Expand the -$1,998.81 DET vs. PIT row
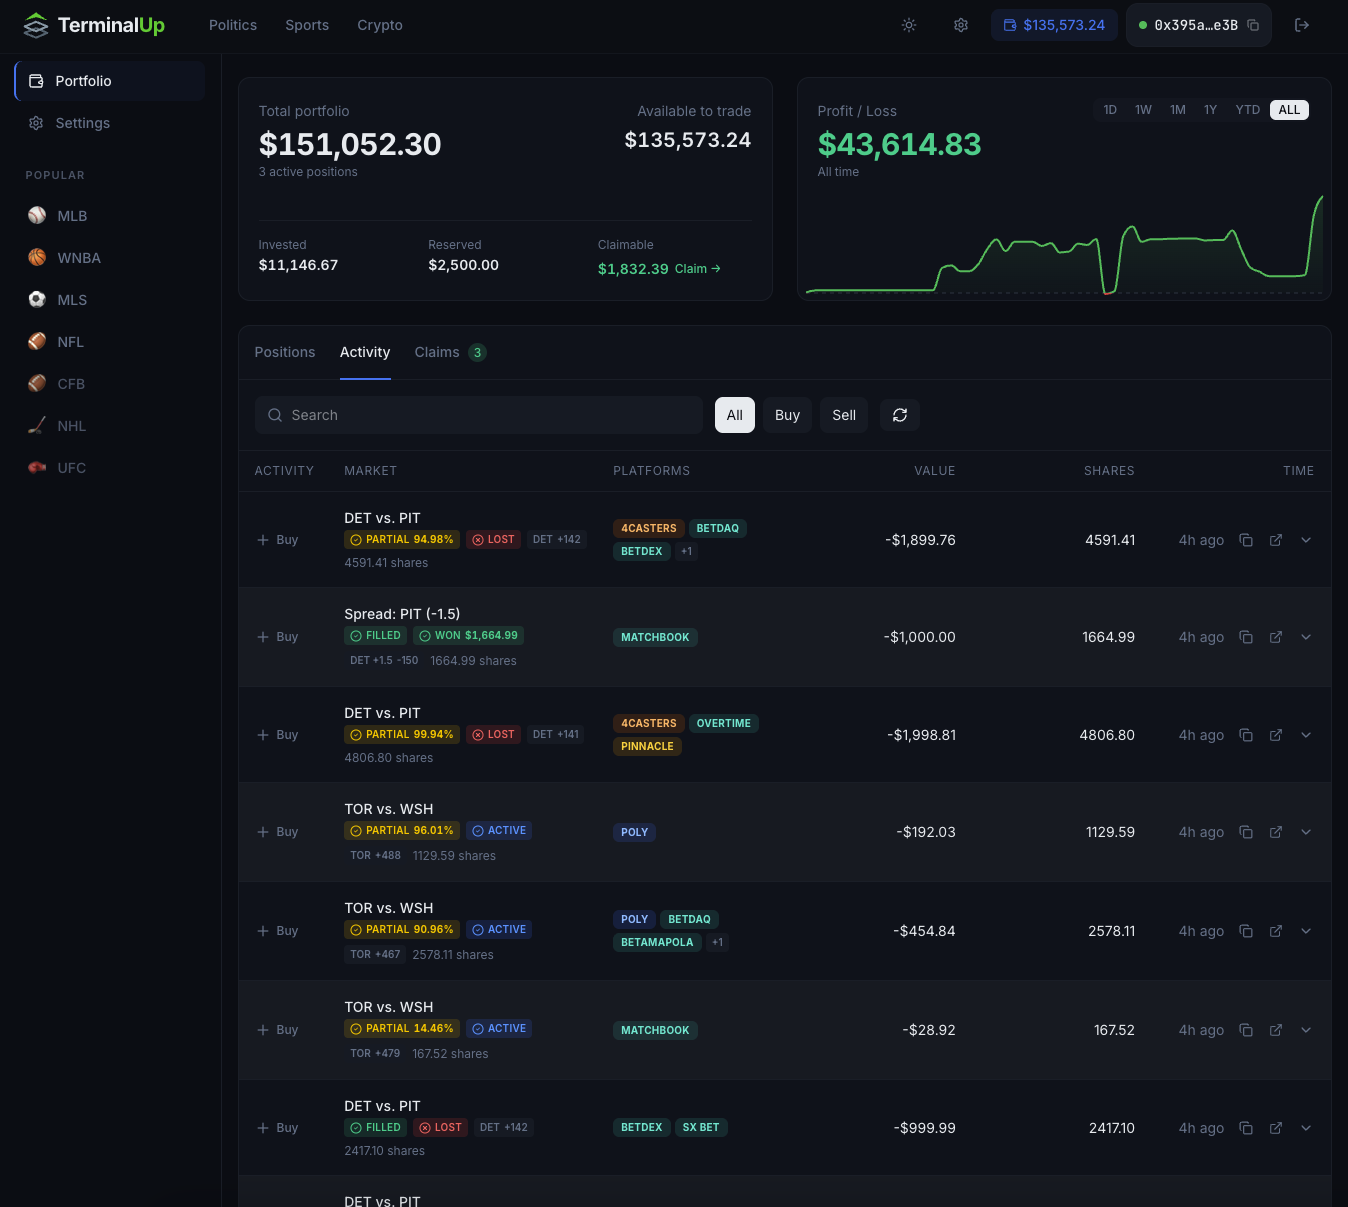 [1306, 735]
